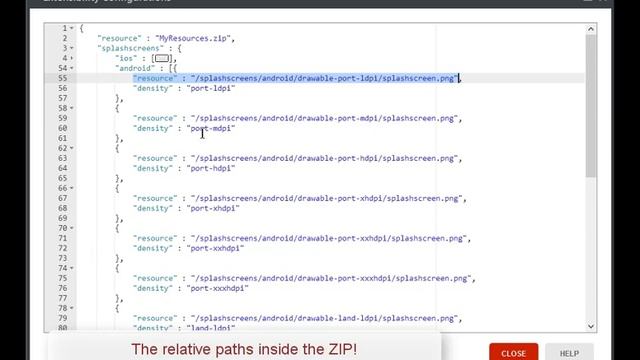Click the editor scrollbar down arrow

(x=591, y=326)
